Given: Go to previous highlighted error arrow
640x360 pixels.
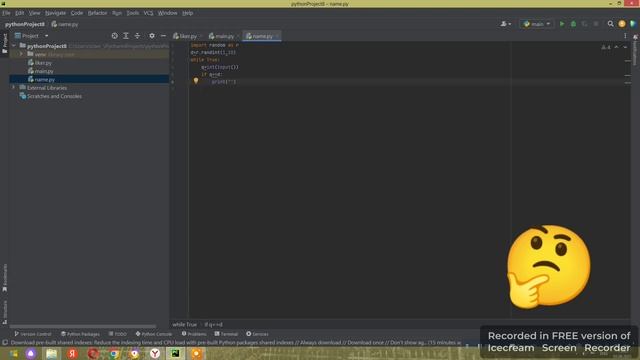Looking at the screenshot, I should click(x=616, y=47).
